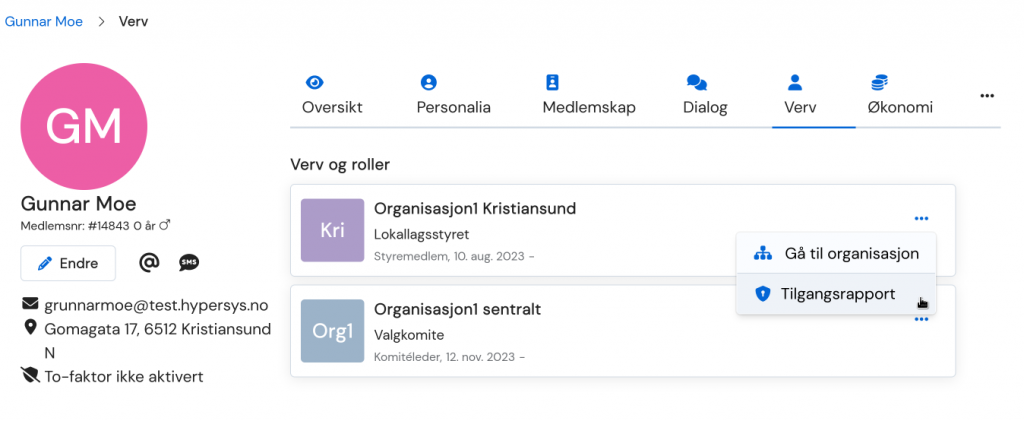
Task: Click the eye icon above Oversikt
Action: [x=315, y=82]
